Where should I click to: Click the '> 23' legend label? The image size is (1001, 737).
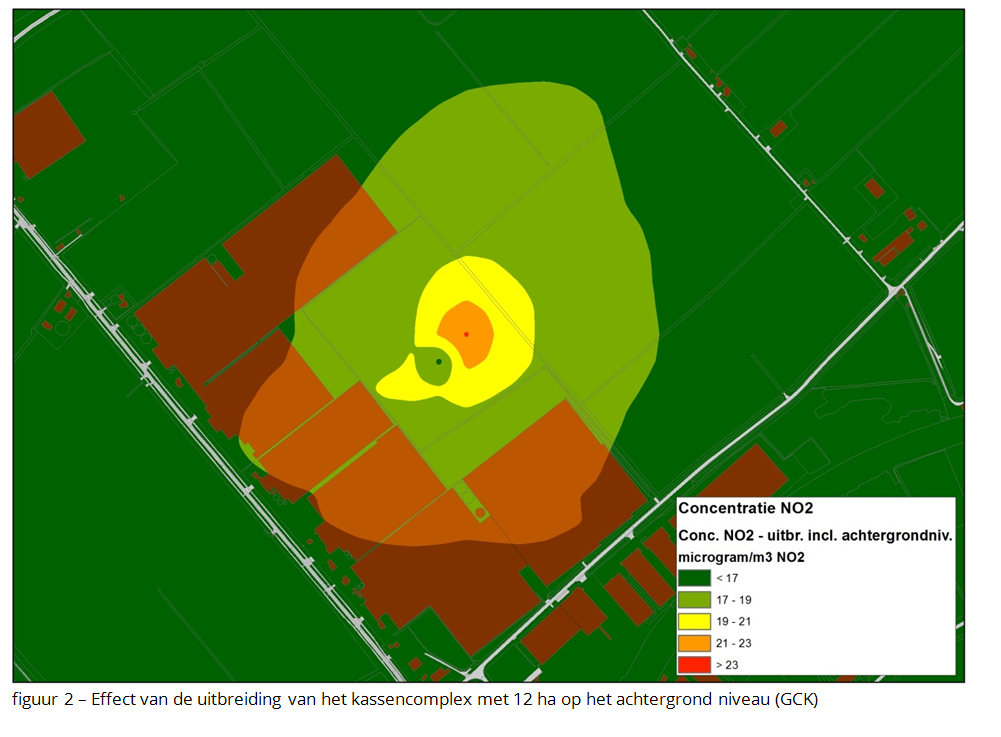click(x=727, y=665)
